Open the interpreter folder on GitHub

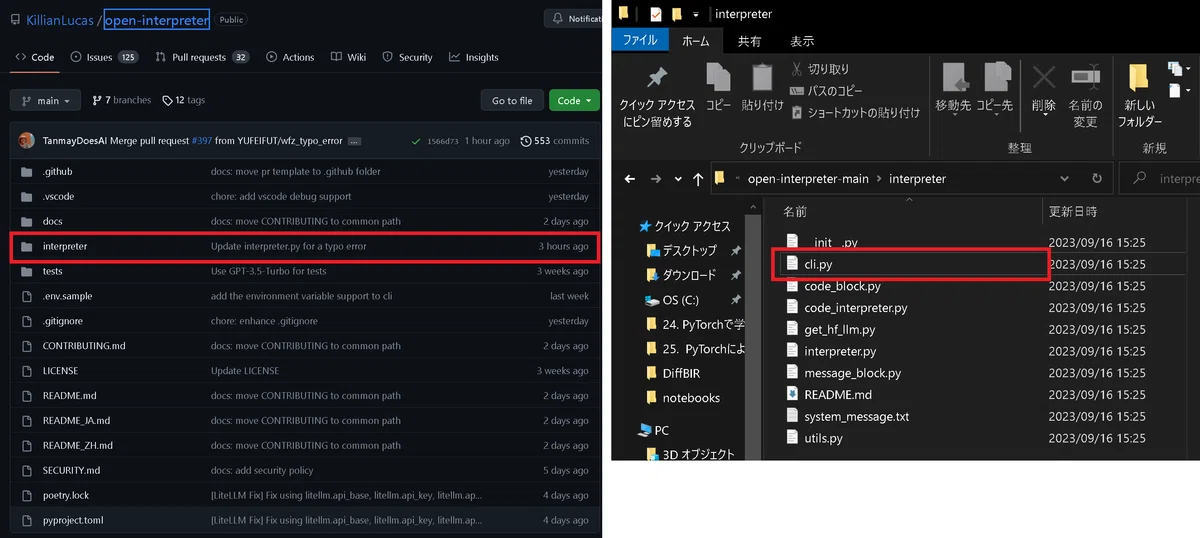click(x=65, y=246)
